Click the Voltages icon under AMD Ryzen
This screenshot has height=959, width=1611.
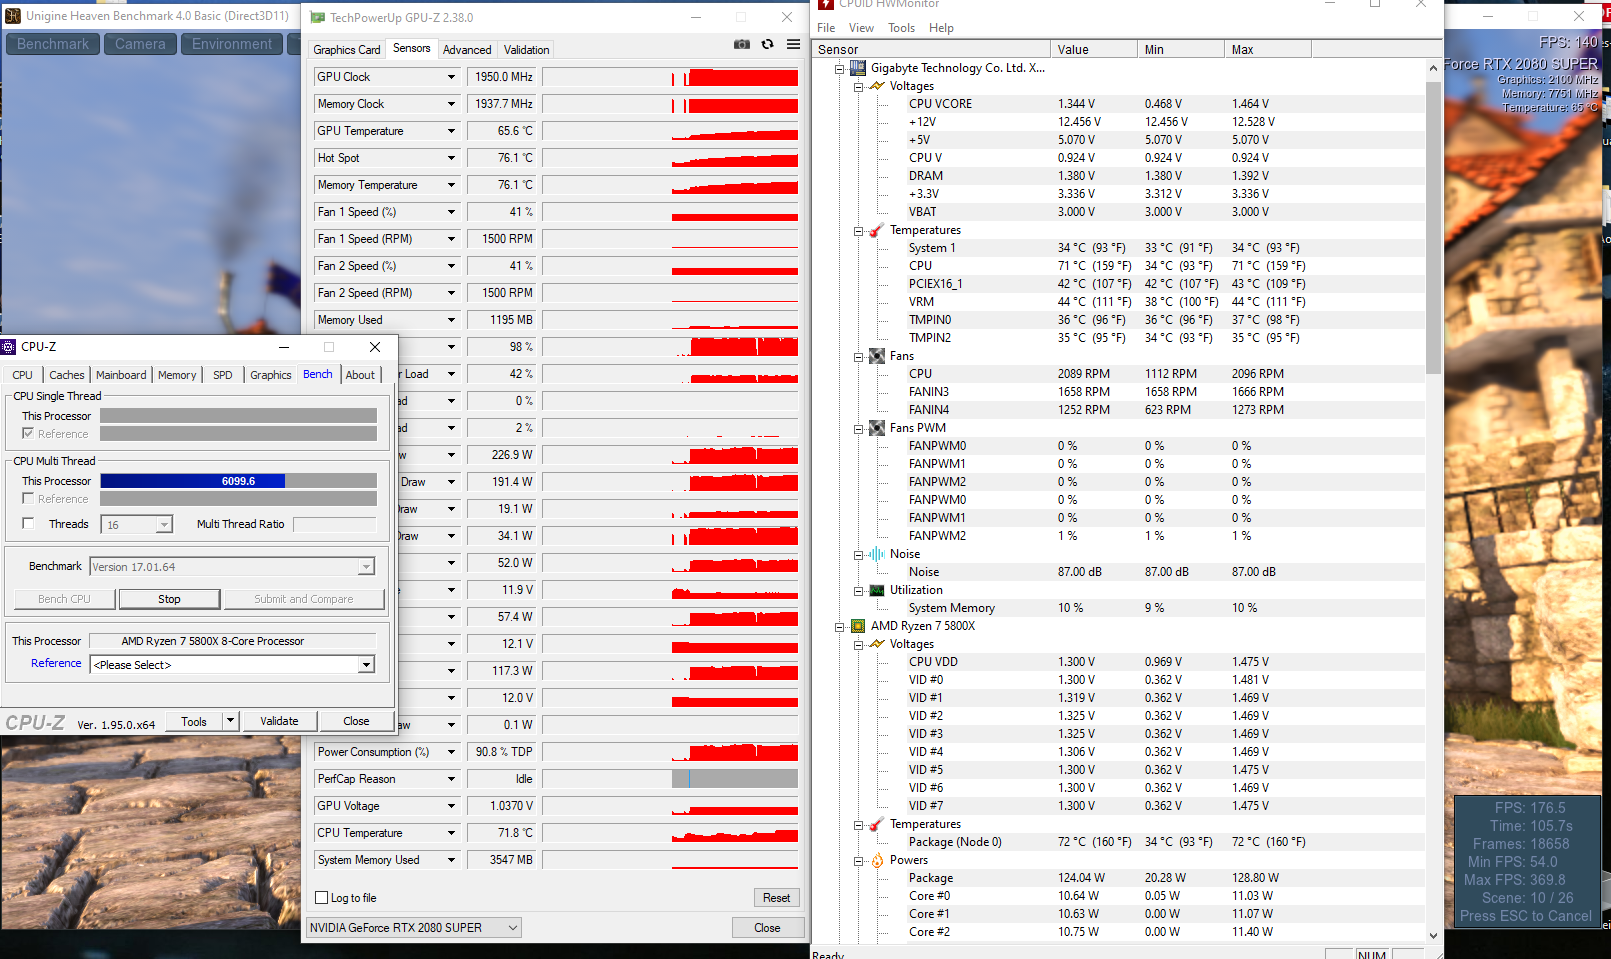pos(877,644)
